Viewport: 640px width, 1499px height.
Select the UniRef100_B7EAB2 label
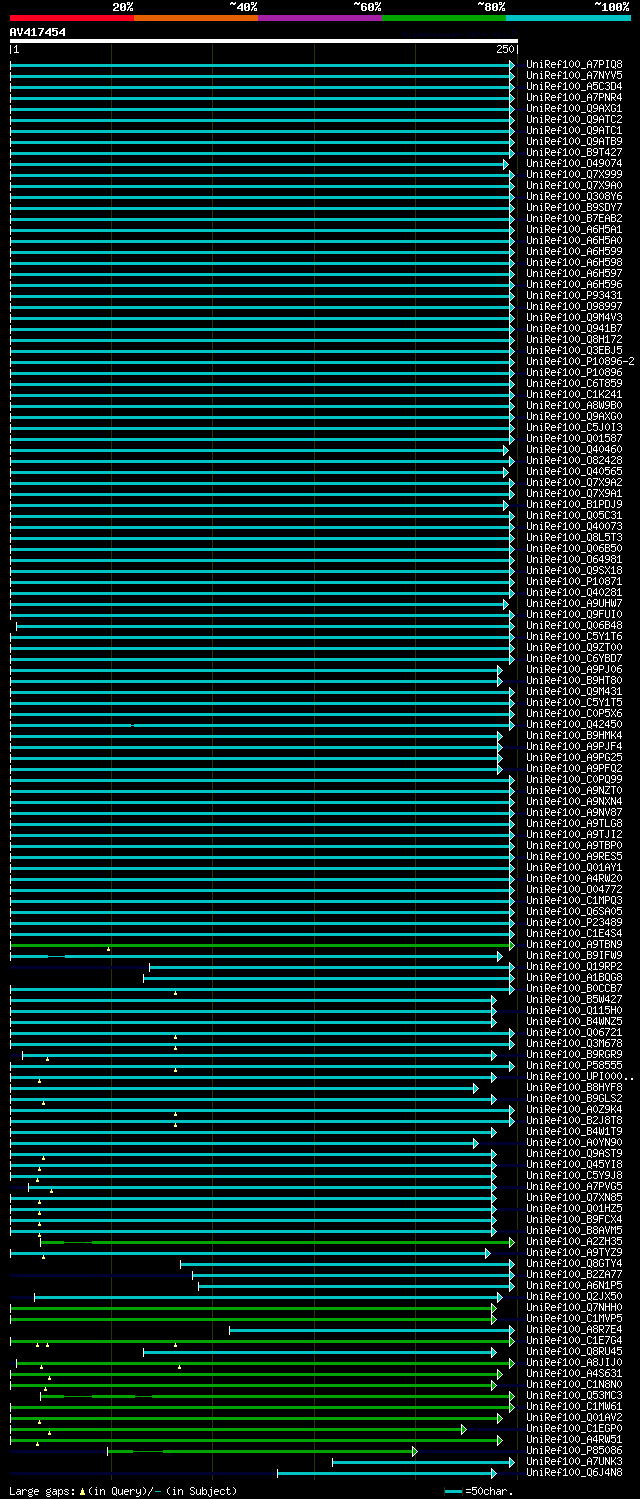(x=574, y=218)
